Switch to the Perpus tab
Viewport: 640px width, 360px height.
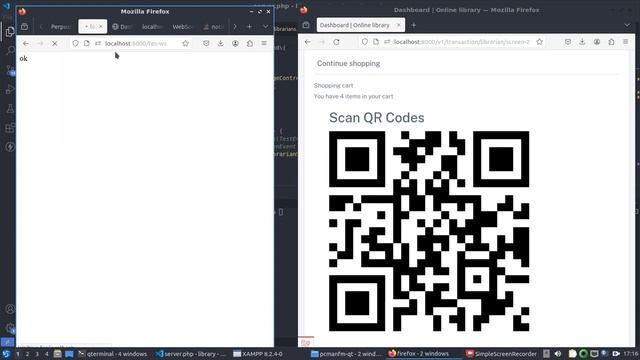60,27
